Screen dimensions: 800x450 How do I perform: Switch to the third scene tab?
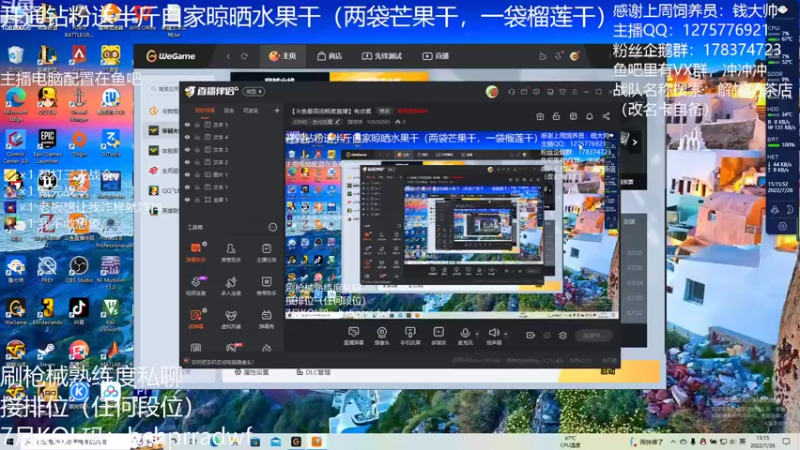251,110
